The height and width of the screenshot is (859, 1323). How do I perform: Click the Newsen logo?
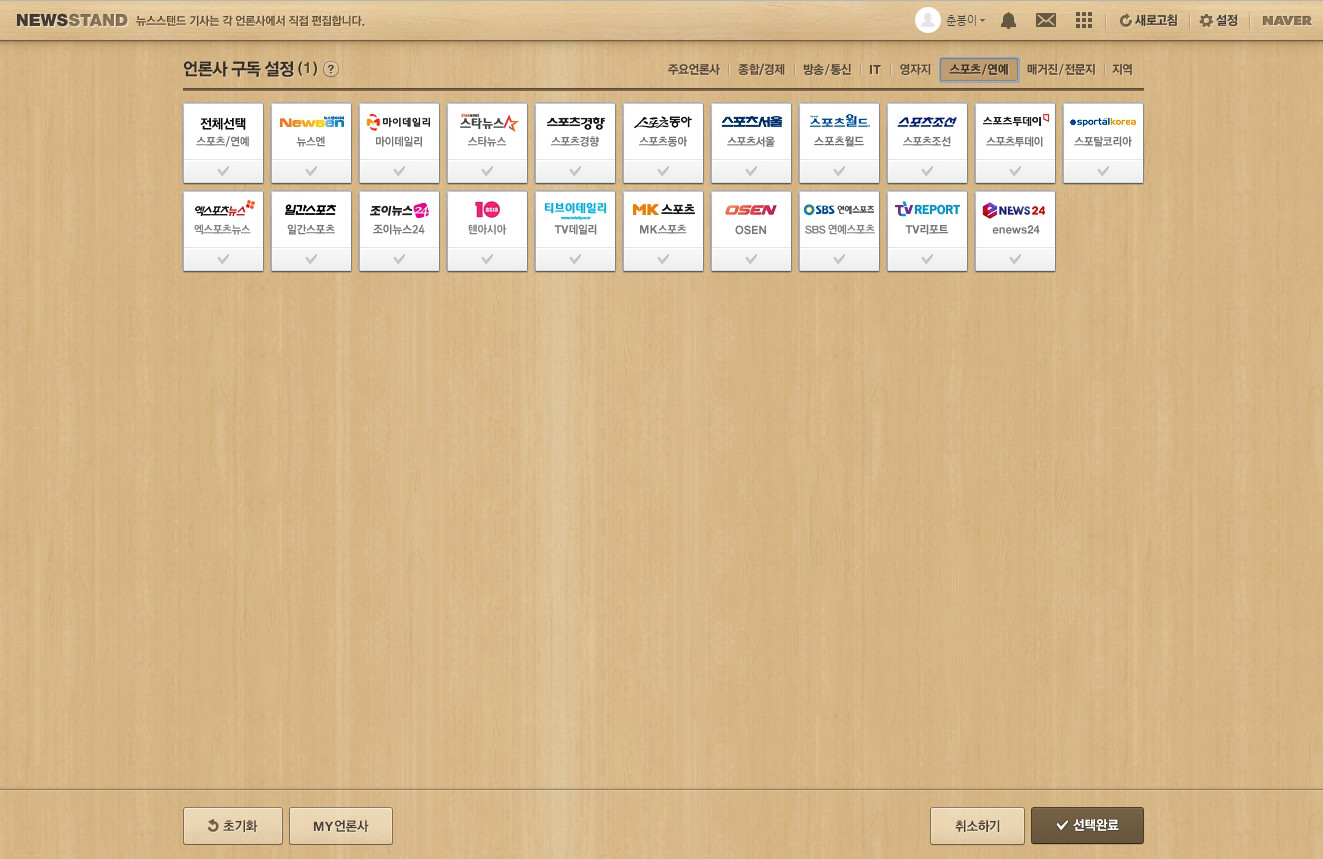pyautogui.click(x=311, y=122)
